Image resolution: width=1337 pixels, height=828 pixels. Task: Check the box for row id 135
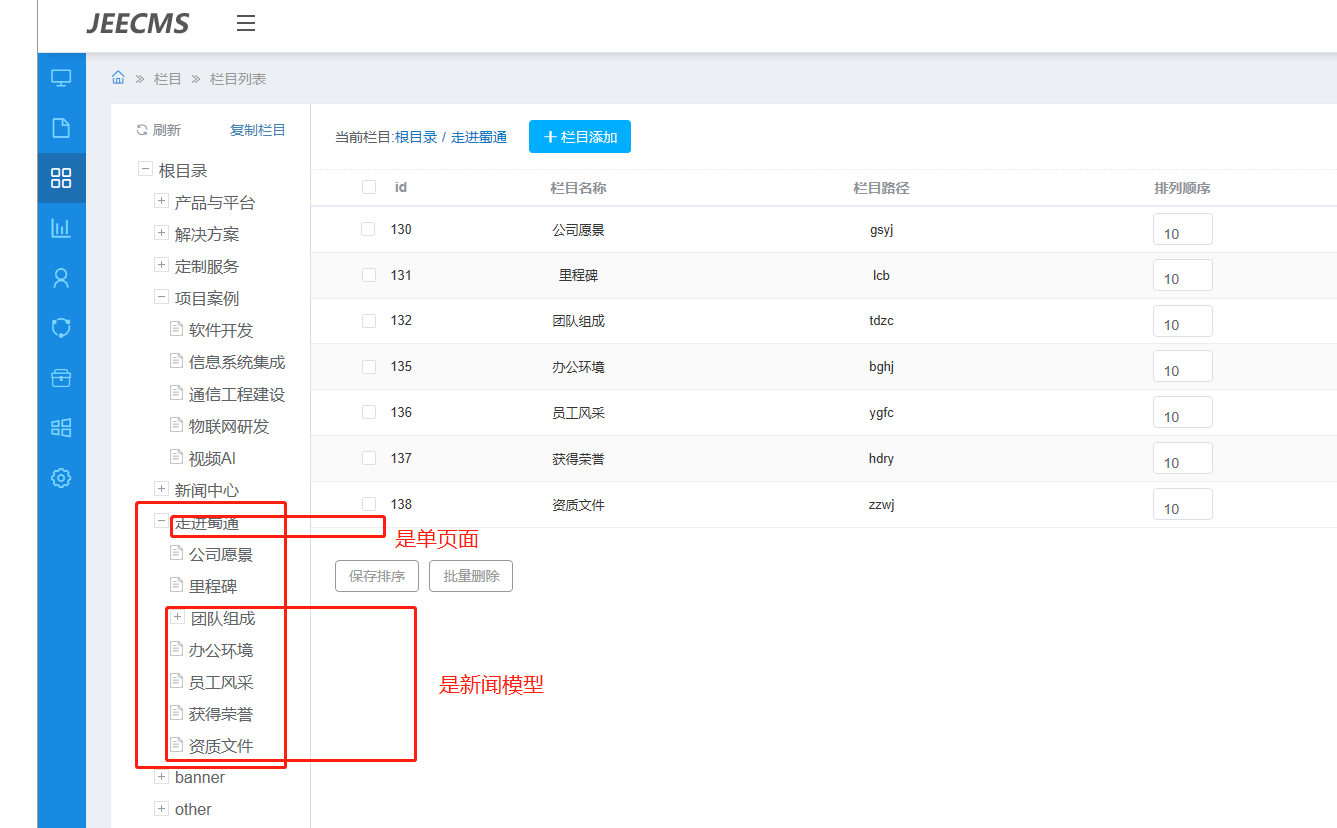369,367
